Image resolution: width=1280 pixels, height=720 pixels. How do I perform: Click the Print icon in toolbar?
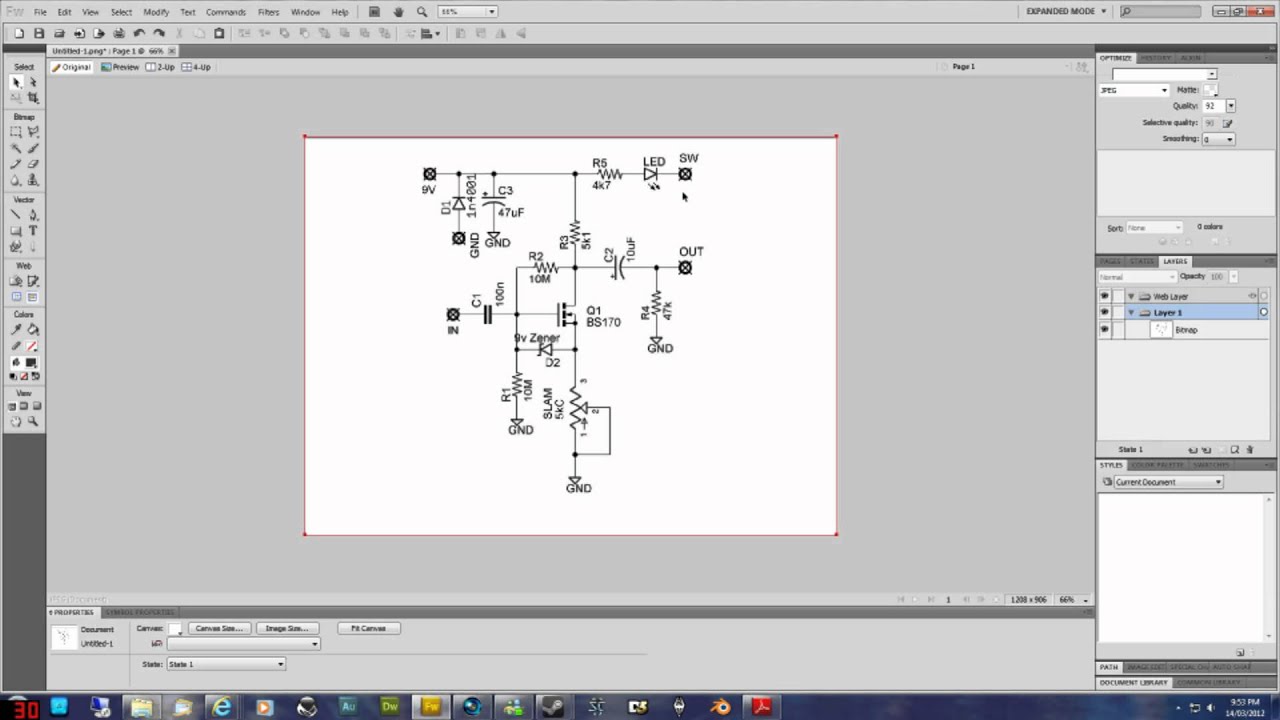pyautogui.click(x=119, y=33)
